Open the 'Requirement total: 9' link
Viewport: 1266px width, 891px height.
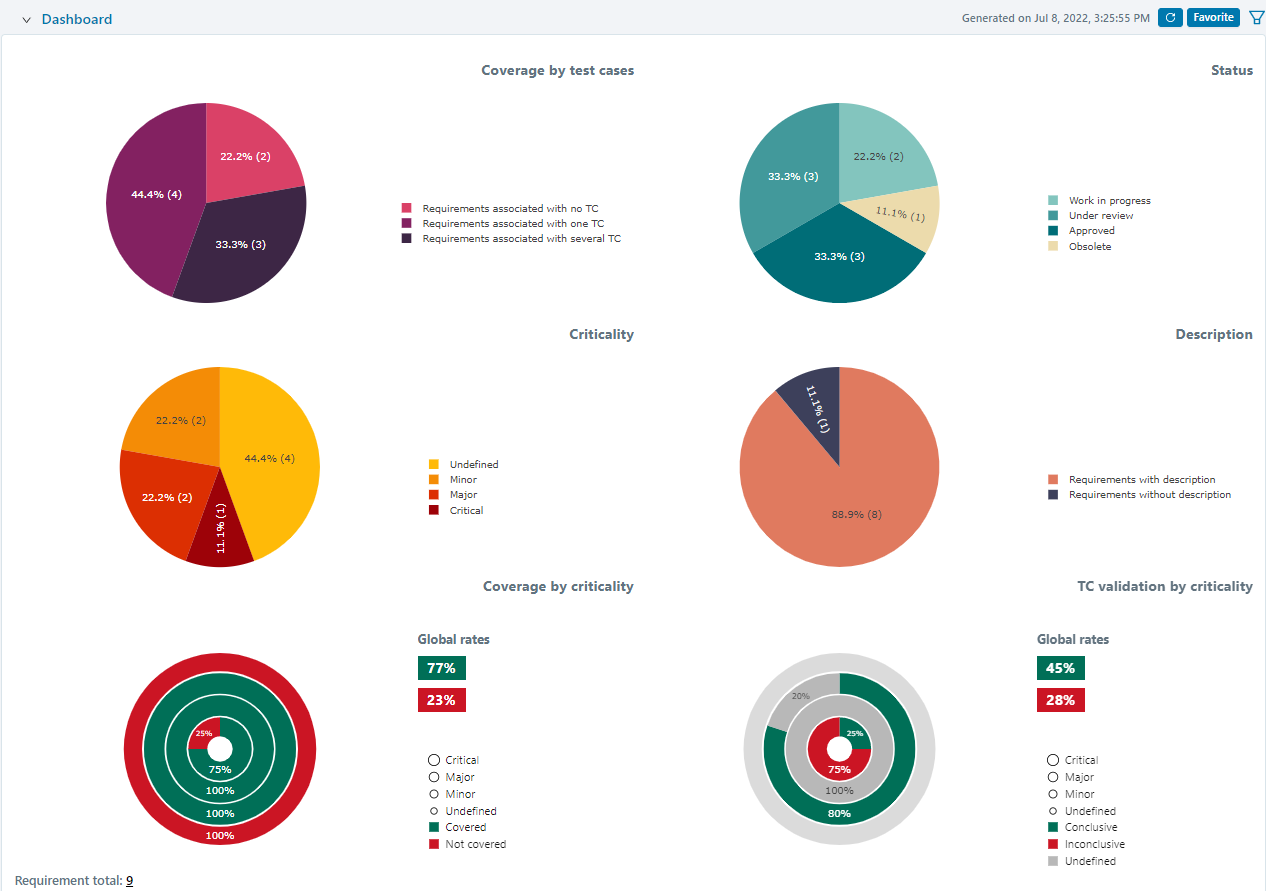point(129,880)
